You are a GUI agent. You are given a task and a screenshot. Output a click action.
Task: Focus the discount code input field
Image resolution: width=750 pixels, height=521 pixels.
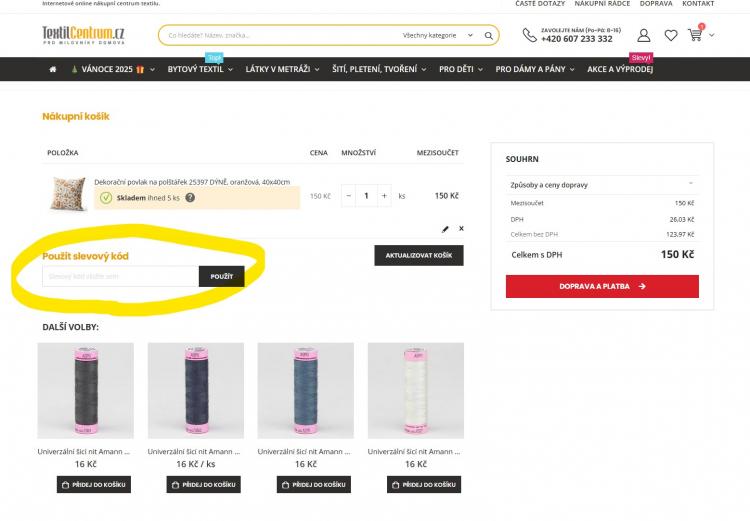tap(120, 276)
